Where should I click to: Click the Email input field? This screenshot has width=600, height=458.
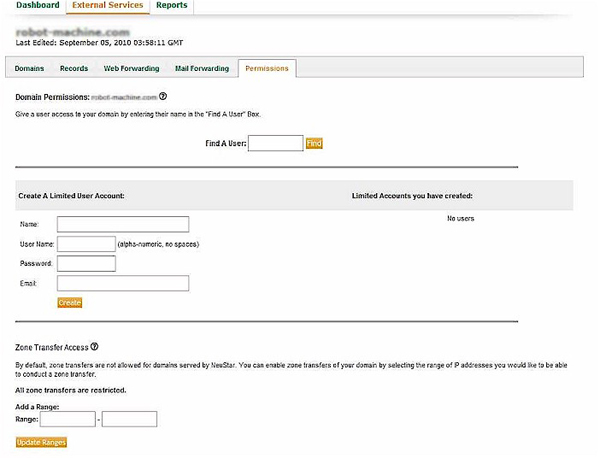pyautogui.click(x=123, y=284)
